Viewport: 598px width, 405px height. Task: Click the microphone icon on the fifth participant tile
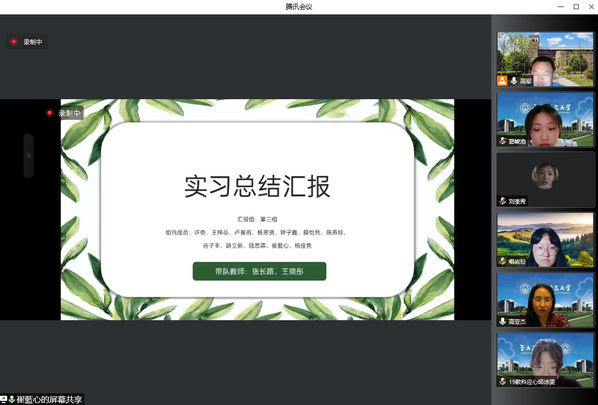point(503,321)
